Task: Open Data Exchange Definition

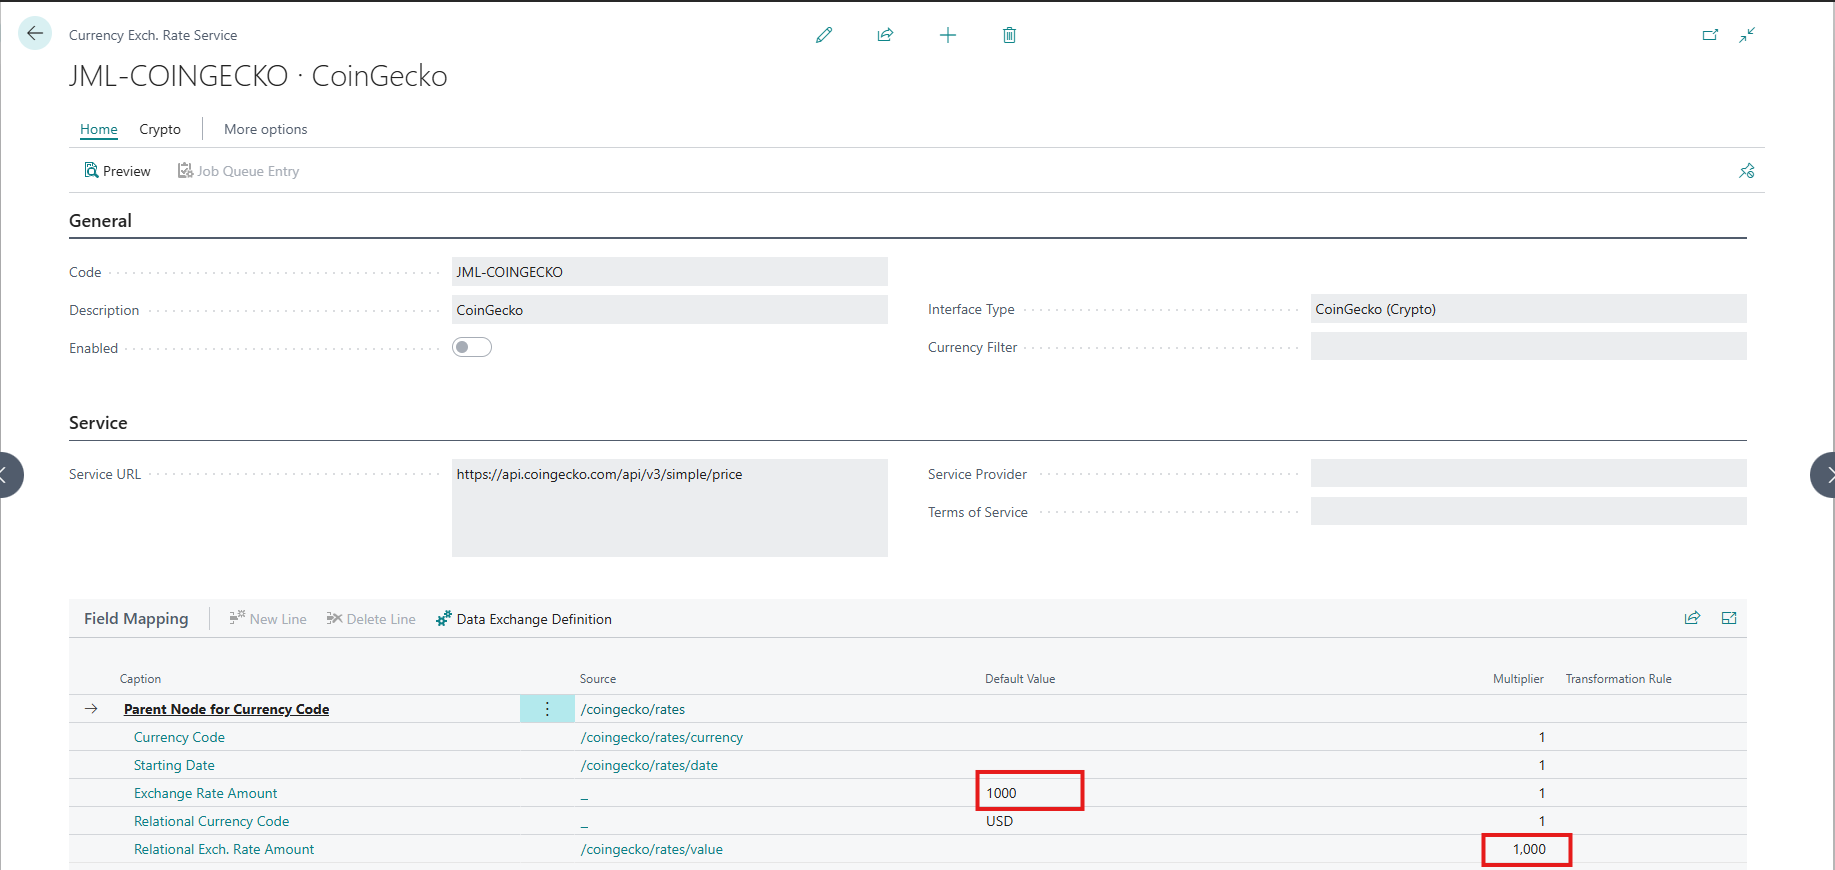Action: [x=524, y=619]
